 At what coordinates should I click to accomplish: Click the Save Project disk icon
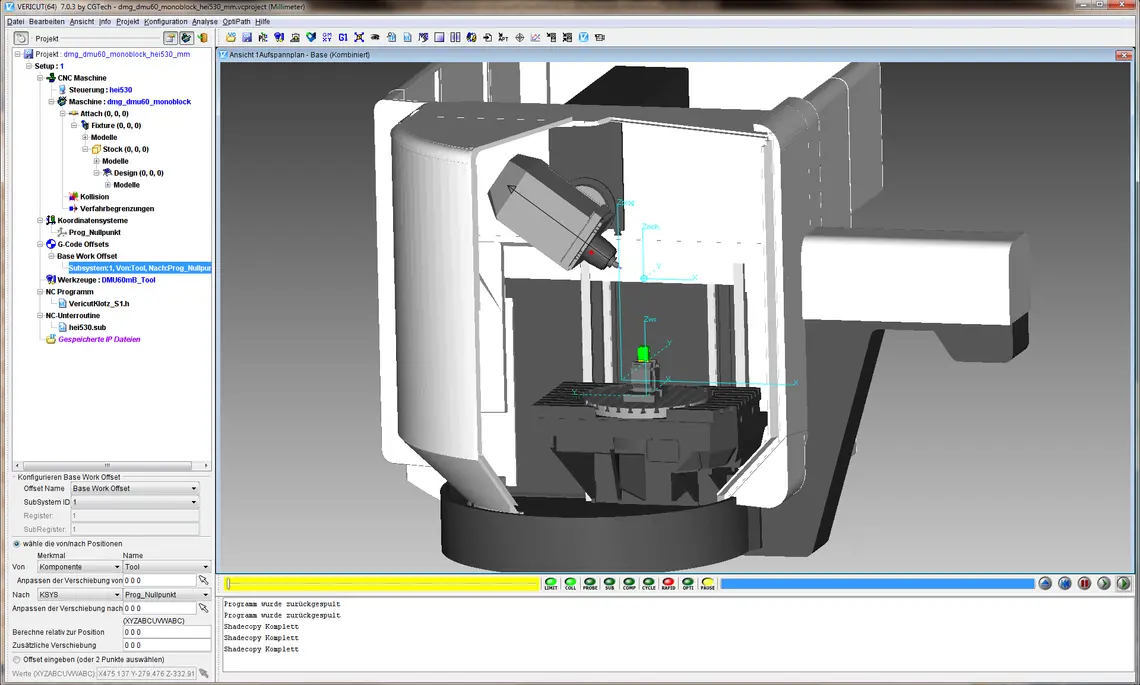tap(246, 38)
